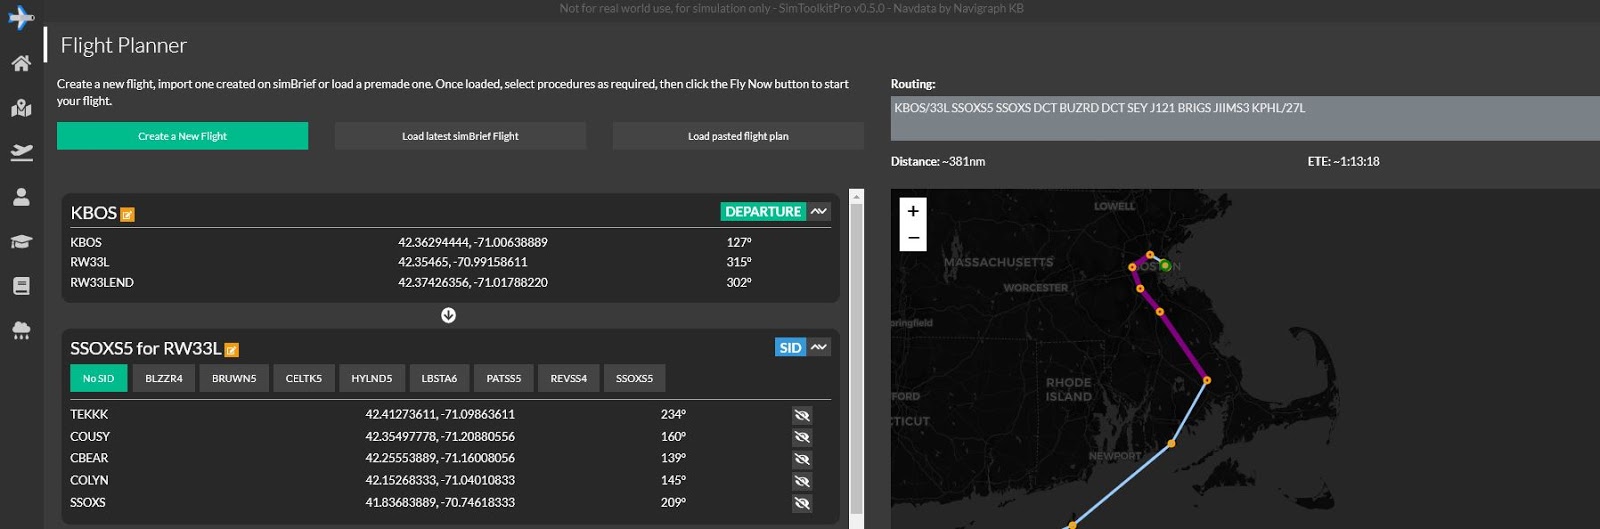Open the Home page in sidebar
The image size is (1600, 529).
21,64
